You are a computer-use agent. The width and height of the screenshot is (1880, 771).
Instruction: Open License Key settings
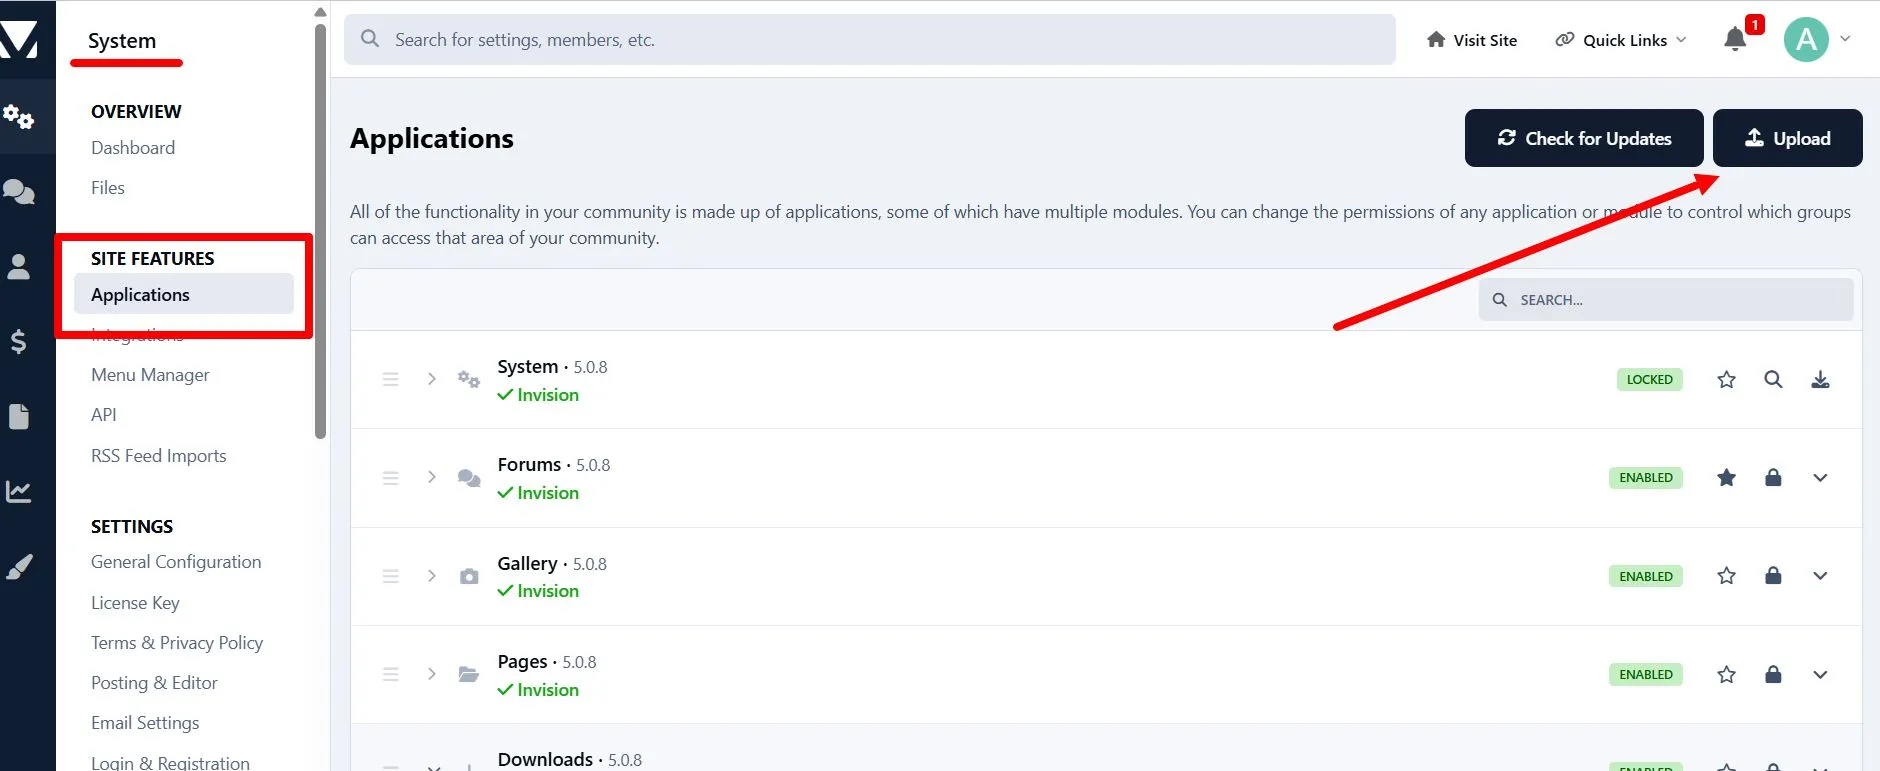pyautogui.click(x=135, y=603)
